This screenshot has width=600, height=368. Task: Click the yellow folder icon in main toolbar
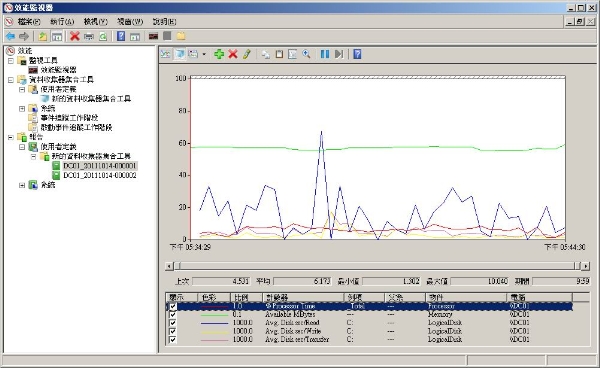click(x=181, y=36)
